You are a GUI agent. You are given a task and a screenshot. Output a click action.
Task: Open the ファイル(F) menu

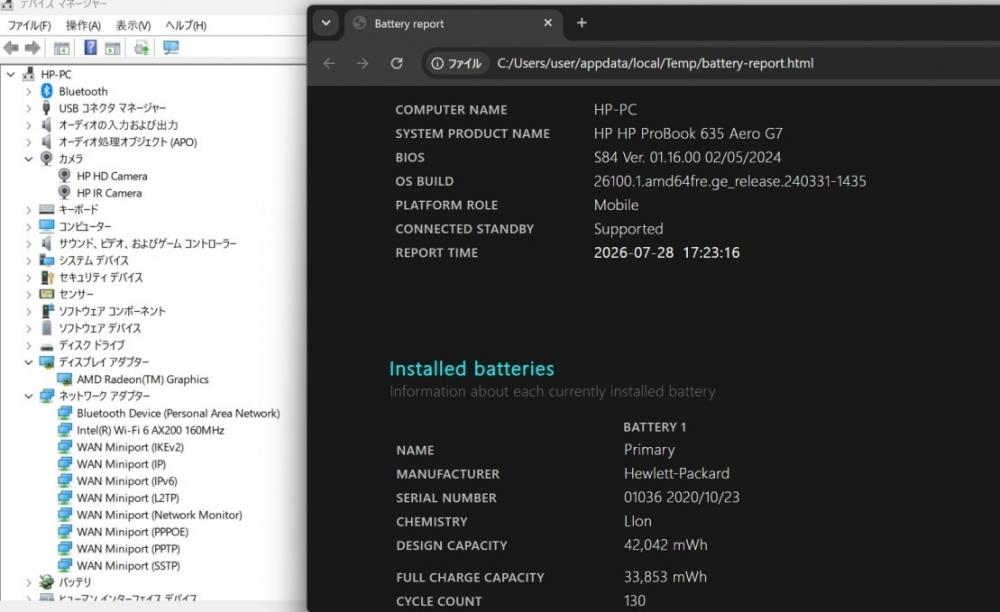tap(29, 26)
